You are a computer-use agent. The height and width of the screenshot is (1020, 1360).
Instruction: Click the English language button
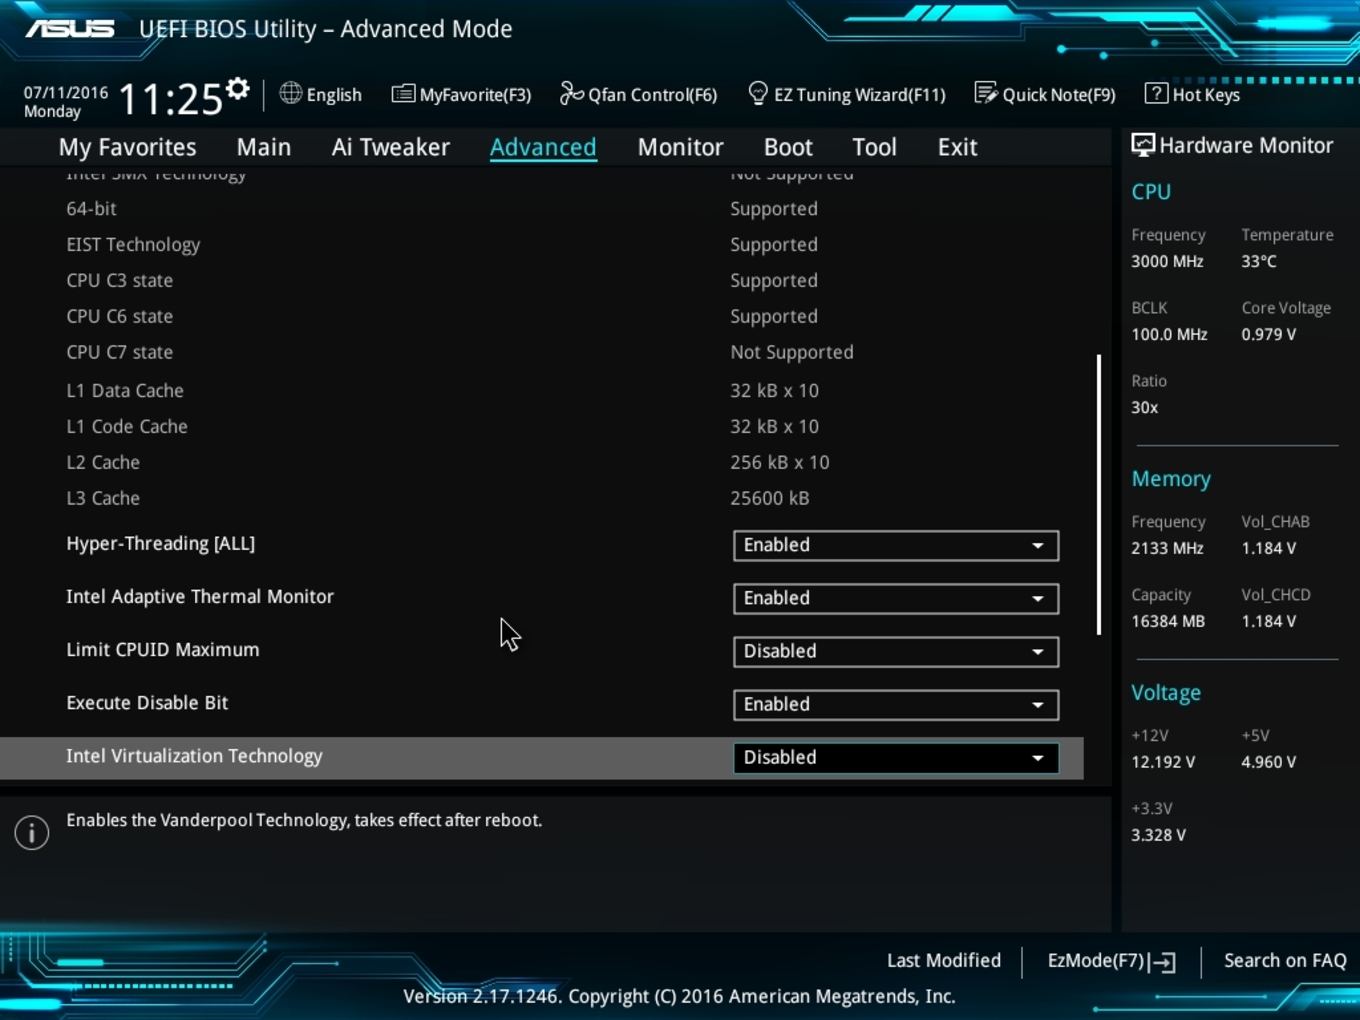click(x=320, y=94)
